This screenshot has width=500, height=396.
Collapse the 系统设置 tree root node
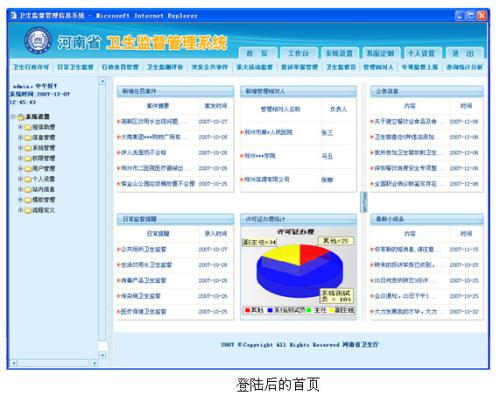(13, 117)
